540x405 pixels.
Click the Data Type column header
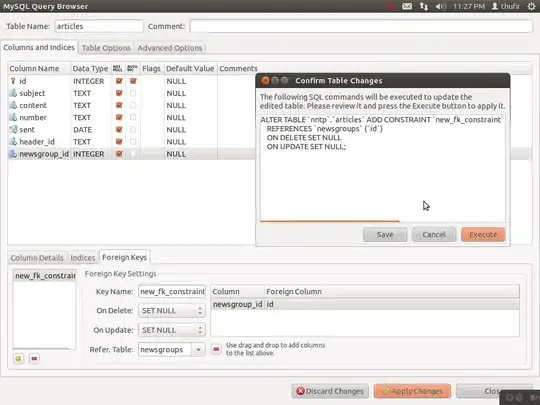[x=91, y=69]
